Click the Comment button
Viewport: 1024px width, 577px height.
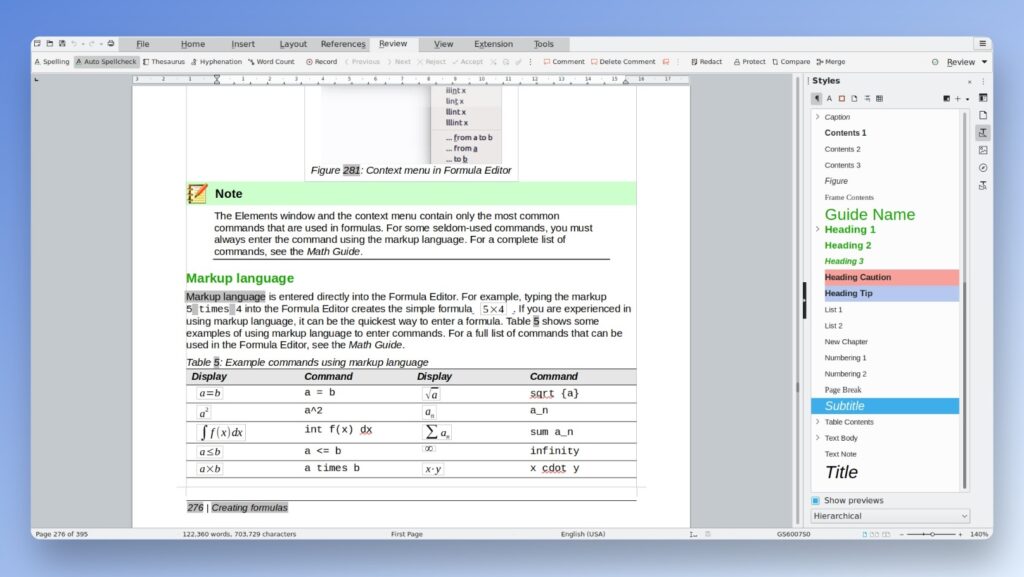click(x=564, y=62)
